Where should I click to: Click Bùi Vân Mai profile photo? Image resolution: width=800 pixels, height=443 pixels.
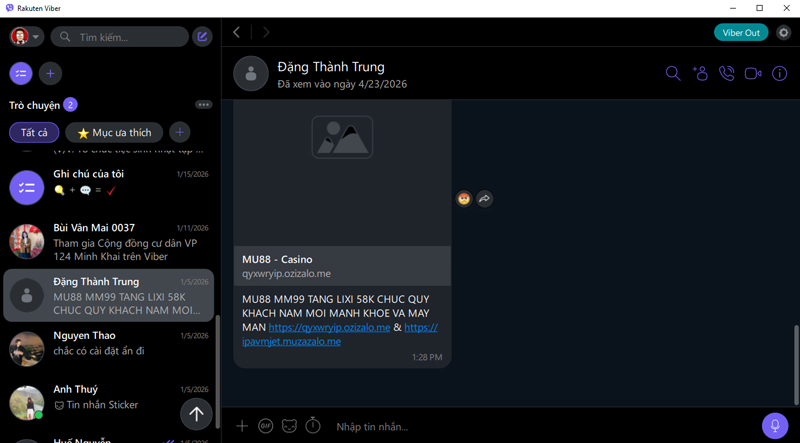point(27,241)
